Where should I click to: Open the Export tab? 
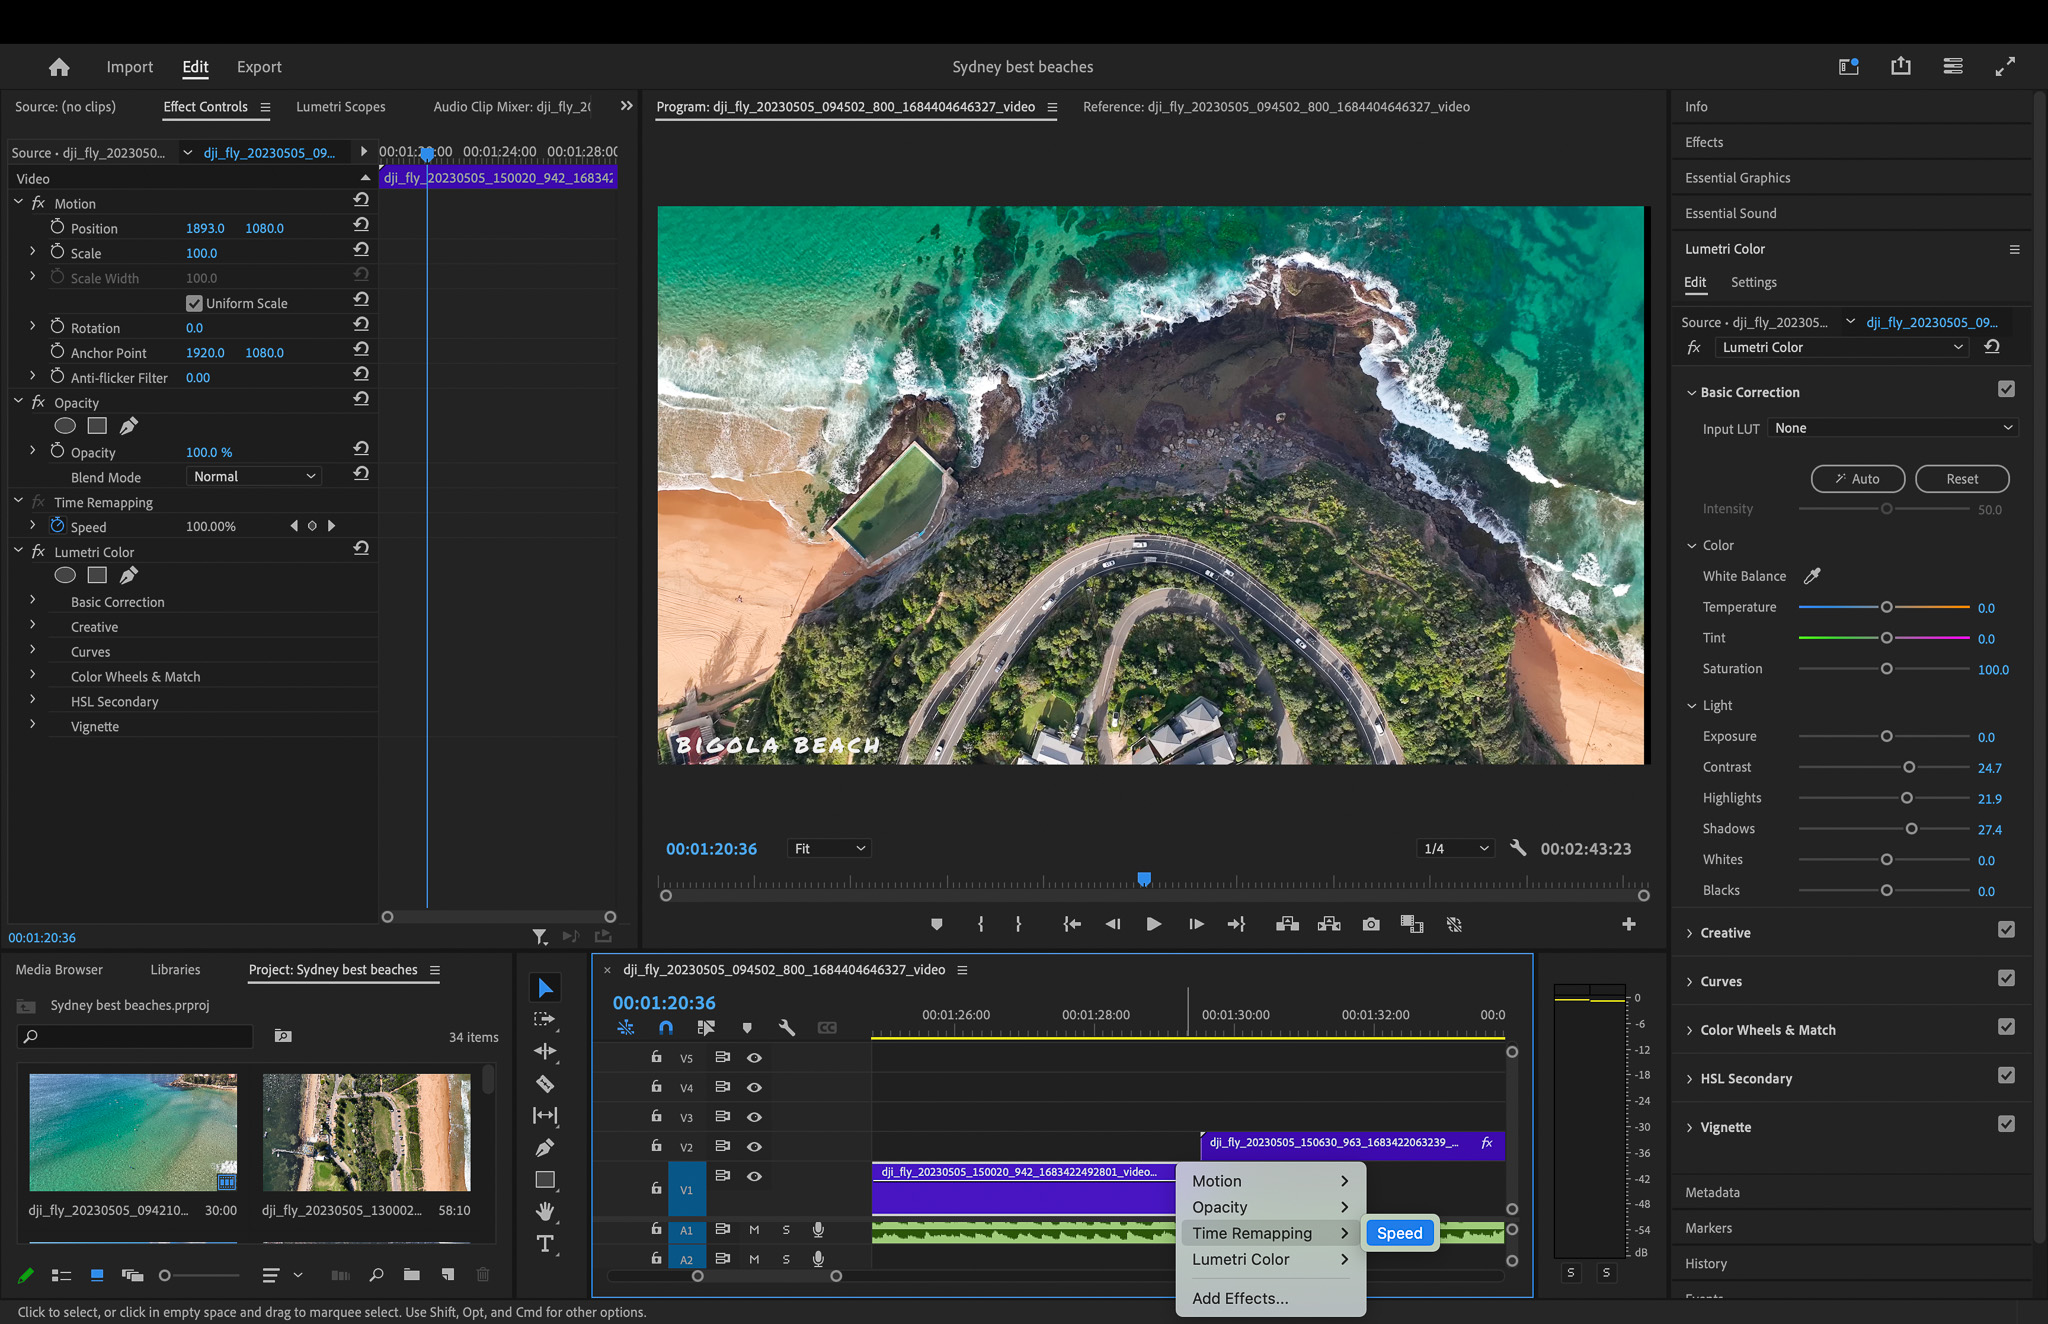point(259,67)
